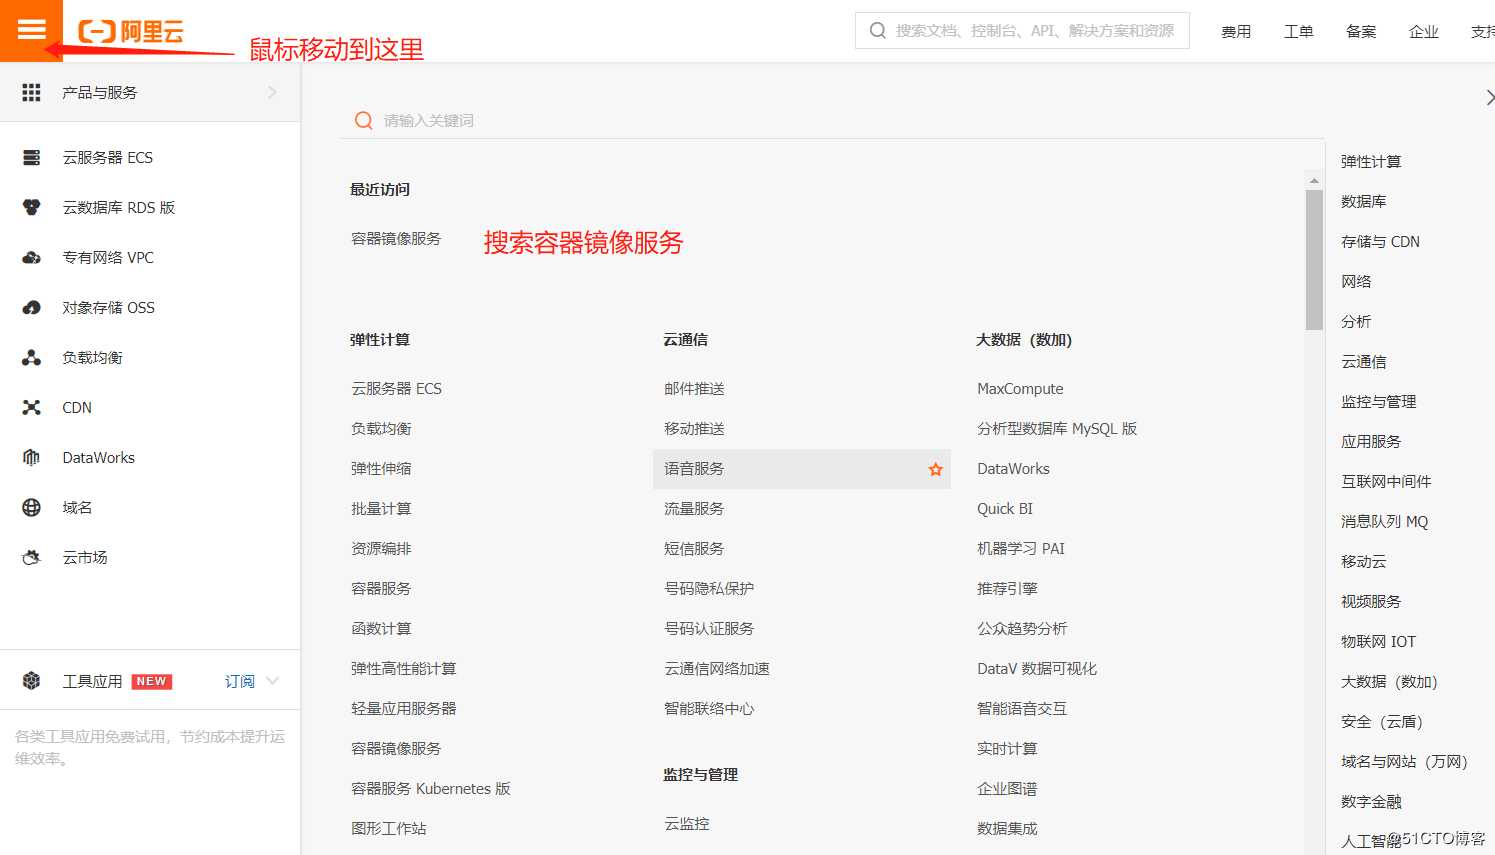Open the 工单 top menu
This screenshot has height=855, width=1495.
point(1299,31)
